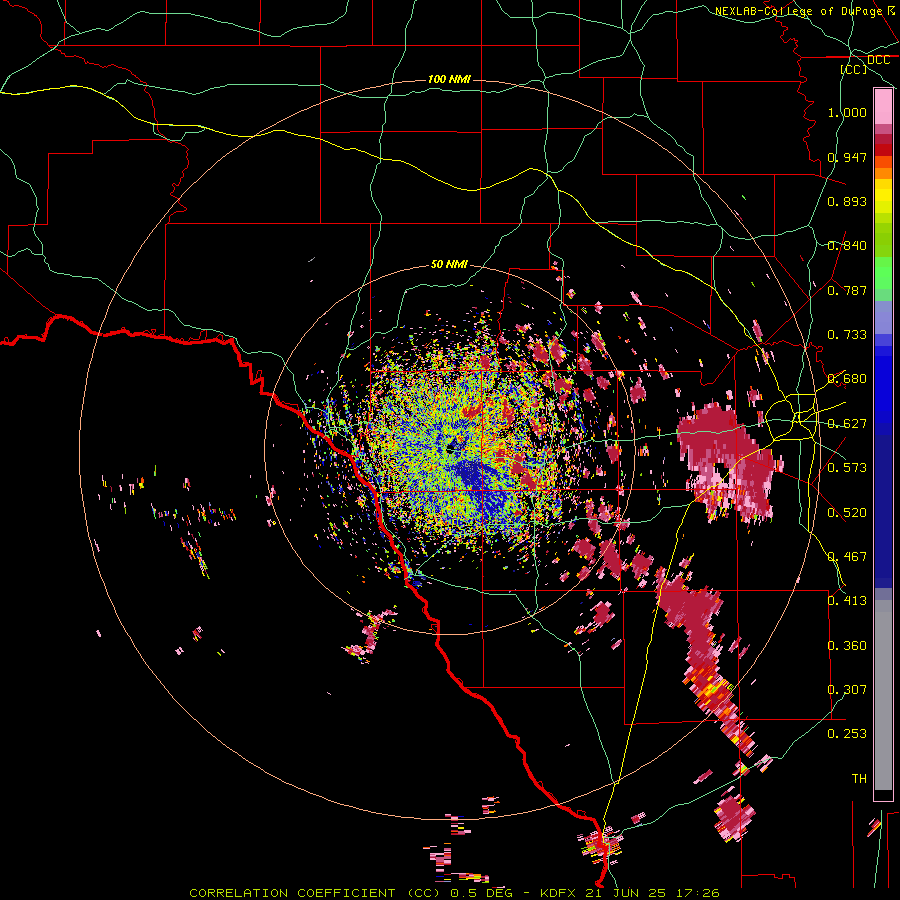Screen dimensions: 900x900
Task: Select the 1.000 value on the color scale
Action: tap(847, 112)
